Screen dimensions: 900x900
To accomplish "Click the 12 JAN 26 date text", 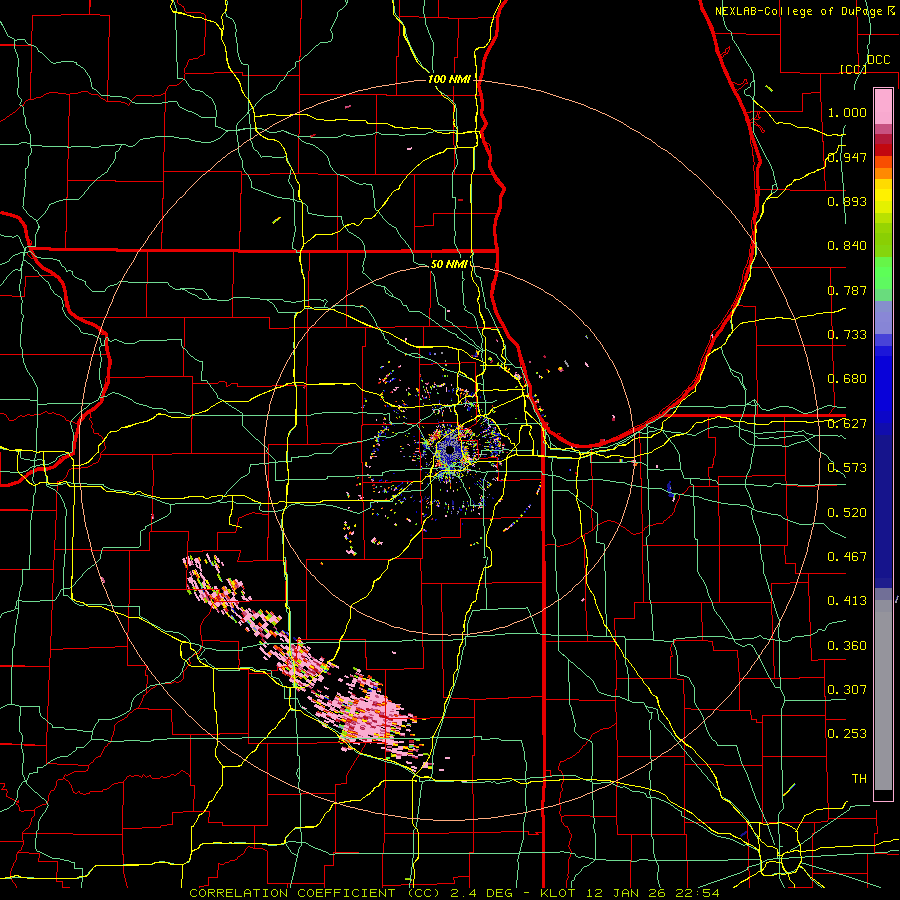I will coord(626,893).
